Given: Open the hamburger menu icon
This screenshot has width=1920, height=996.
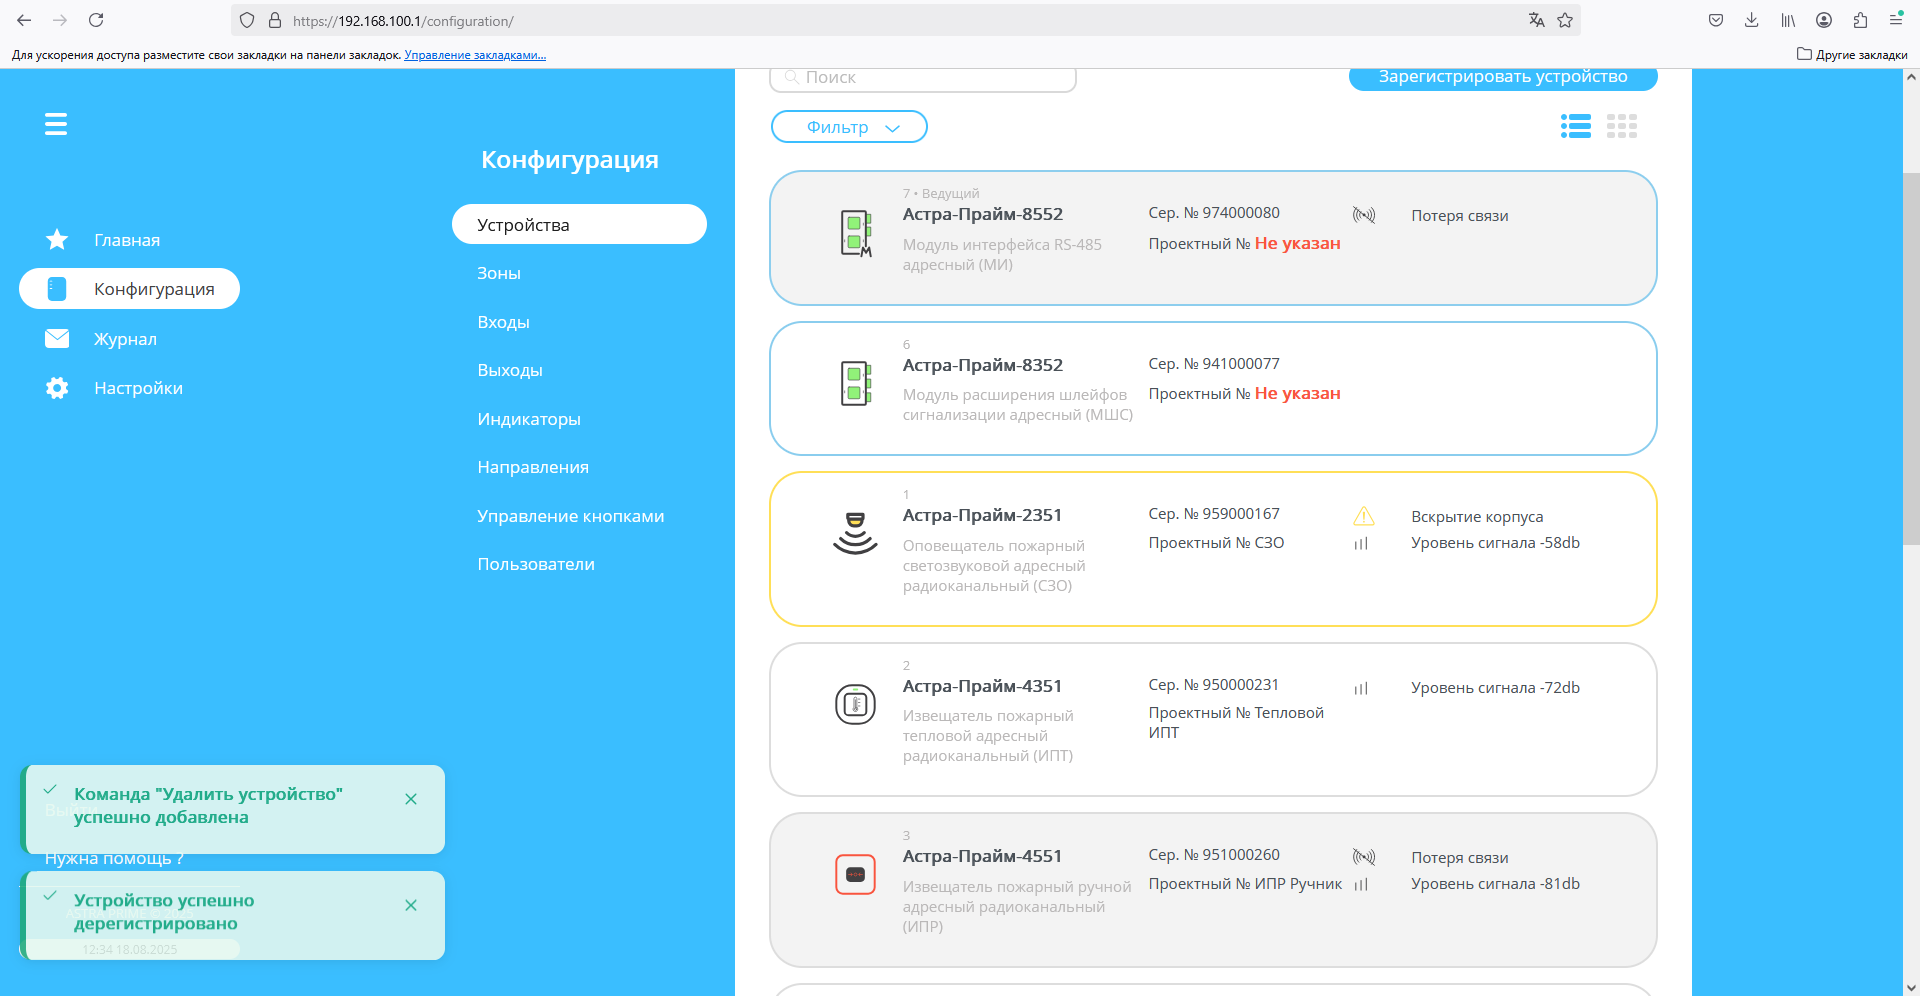Looking at the screenshot, I should click(56, 124).
